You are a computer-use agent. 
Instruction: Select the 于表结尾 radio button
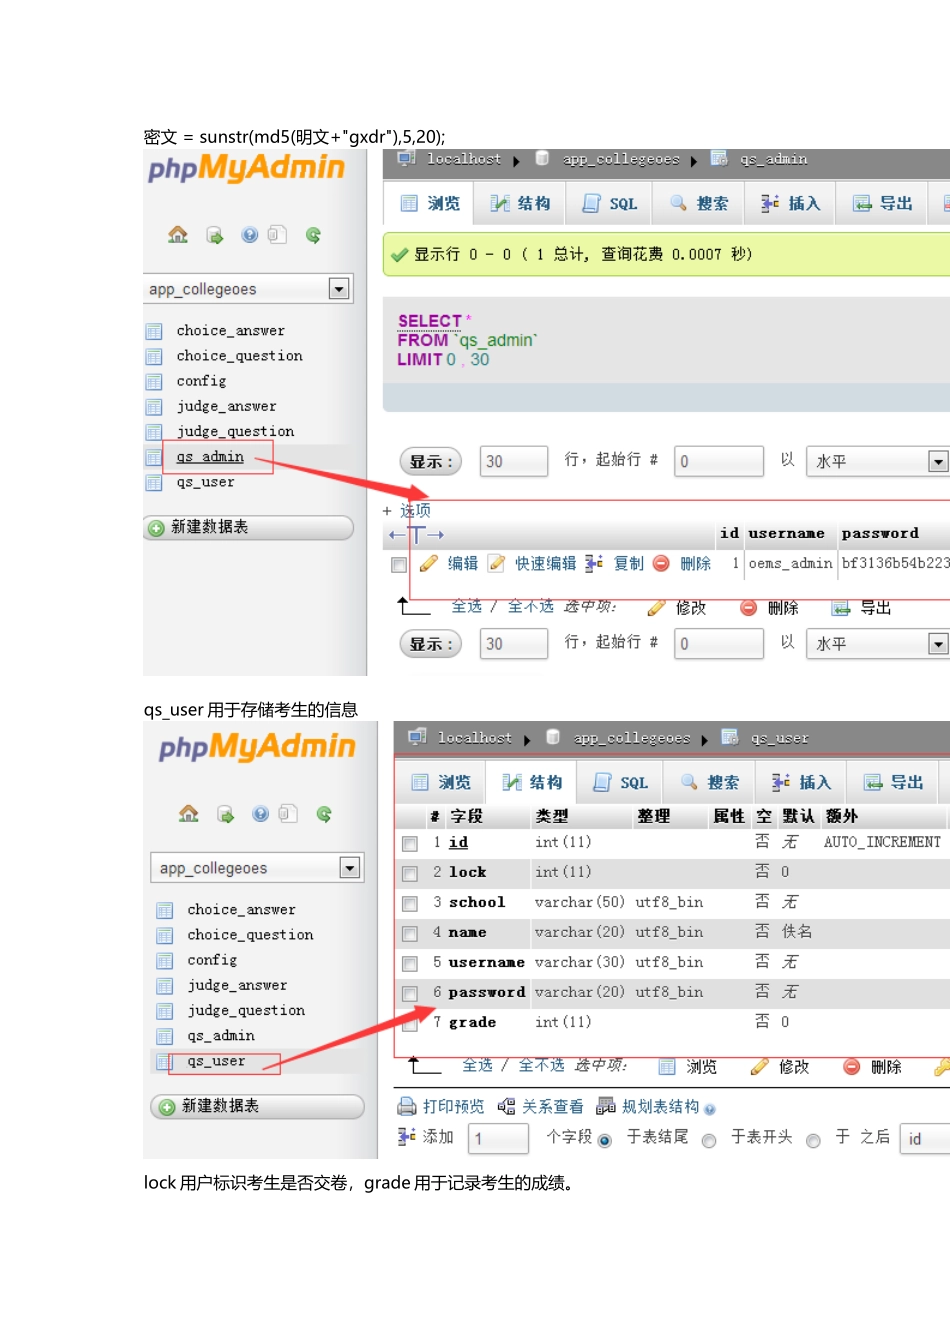[605, 1141]
